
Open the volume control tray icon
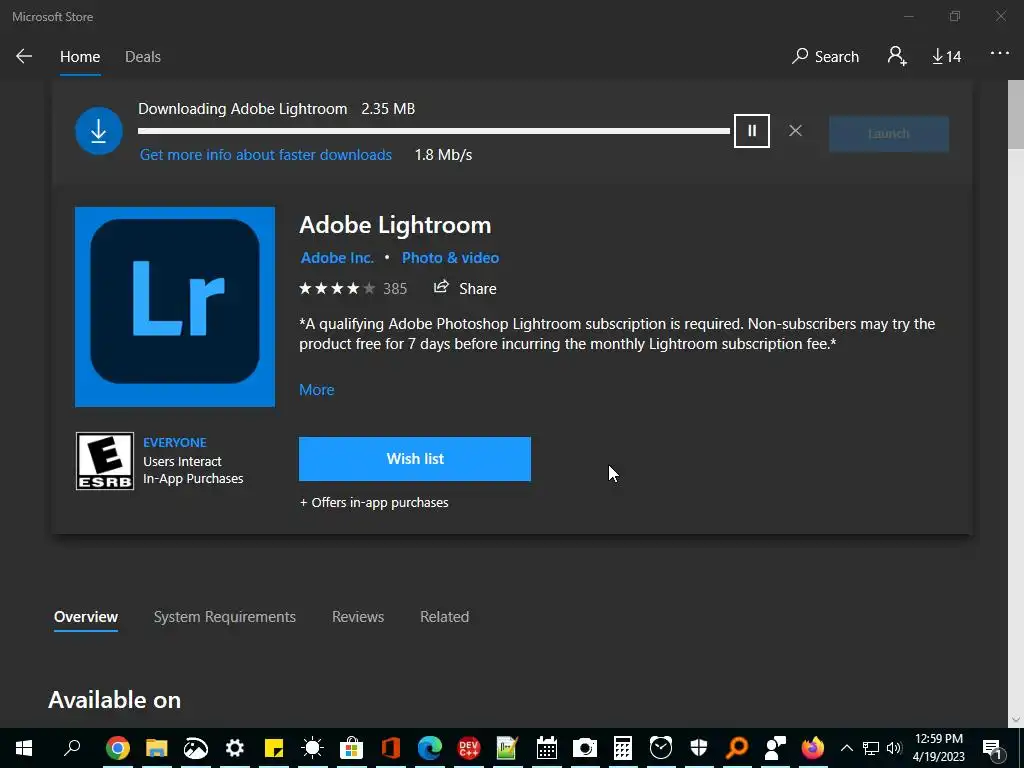(894, 748)
